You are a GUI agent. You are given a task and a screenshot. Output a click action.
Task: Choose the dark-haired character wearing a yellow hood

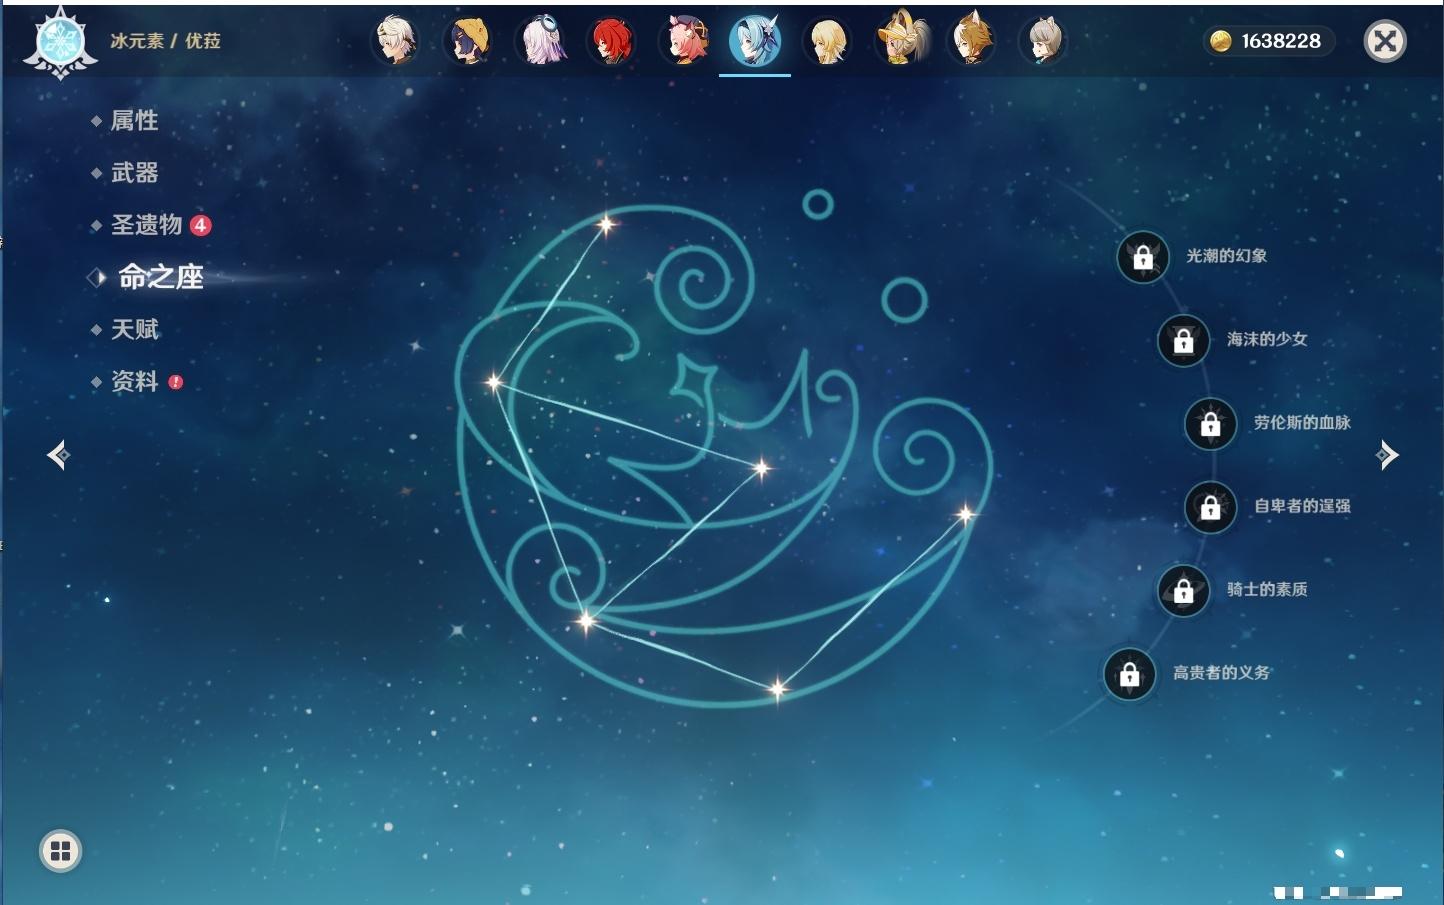click(x=468, y=41)
